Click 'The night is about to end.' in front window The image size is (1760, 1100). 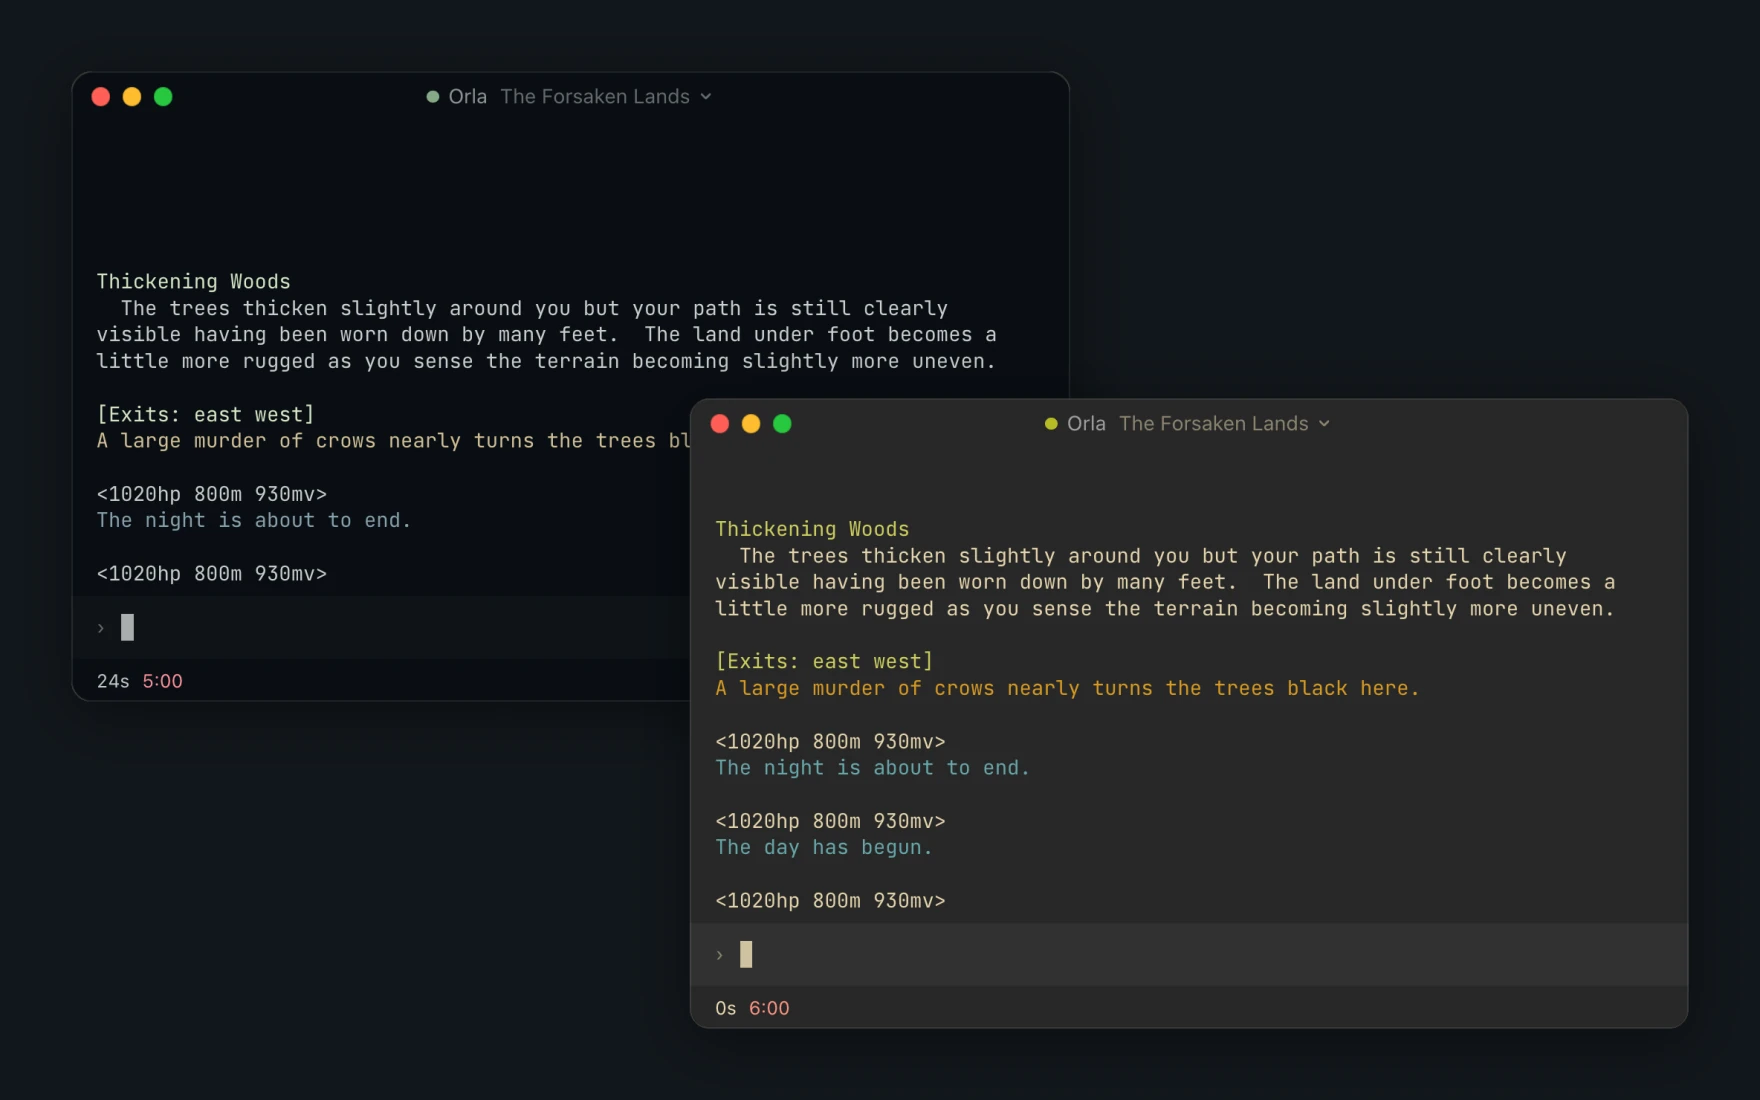tap(872, 768)
